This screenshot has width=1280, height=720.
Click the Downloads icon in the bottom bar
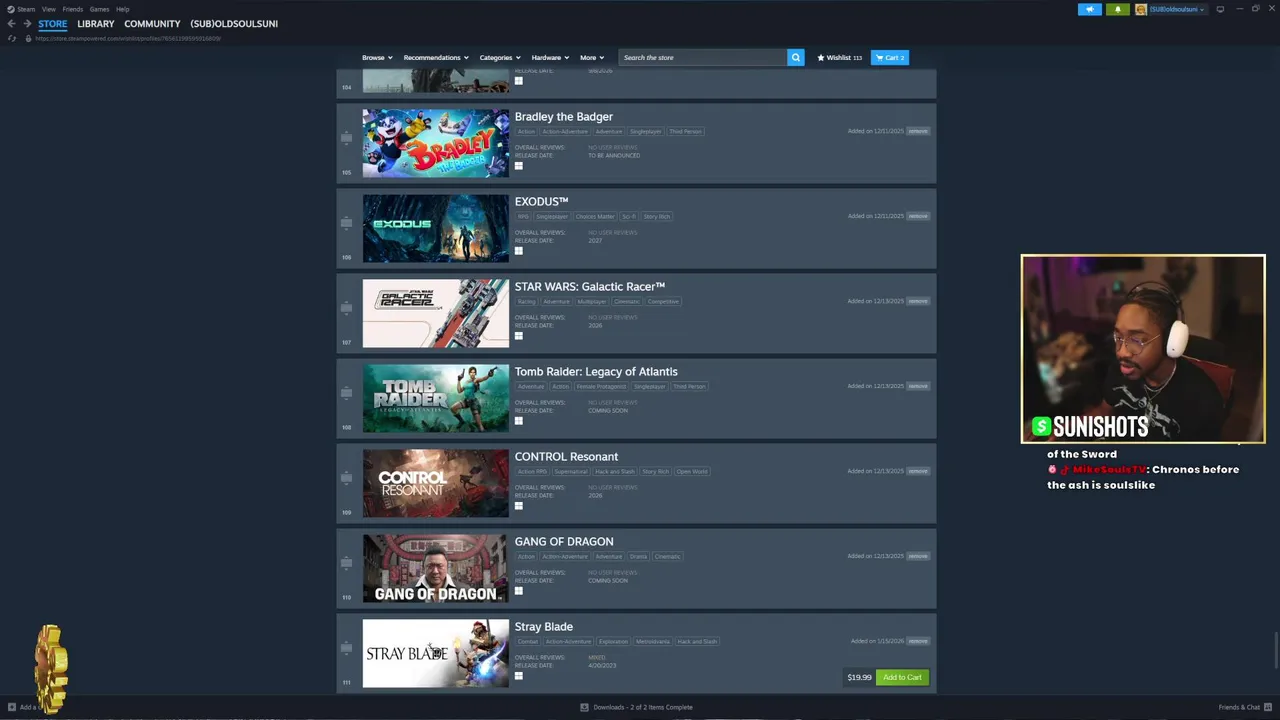585,707
